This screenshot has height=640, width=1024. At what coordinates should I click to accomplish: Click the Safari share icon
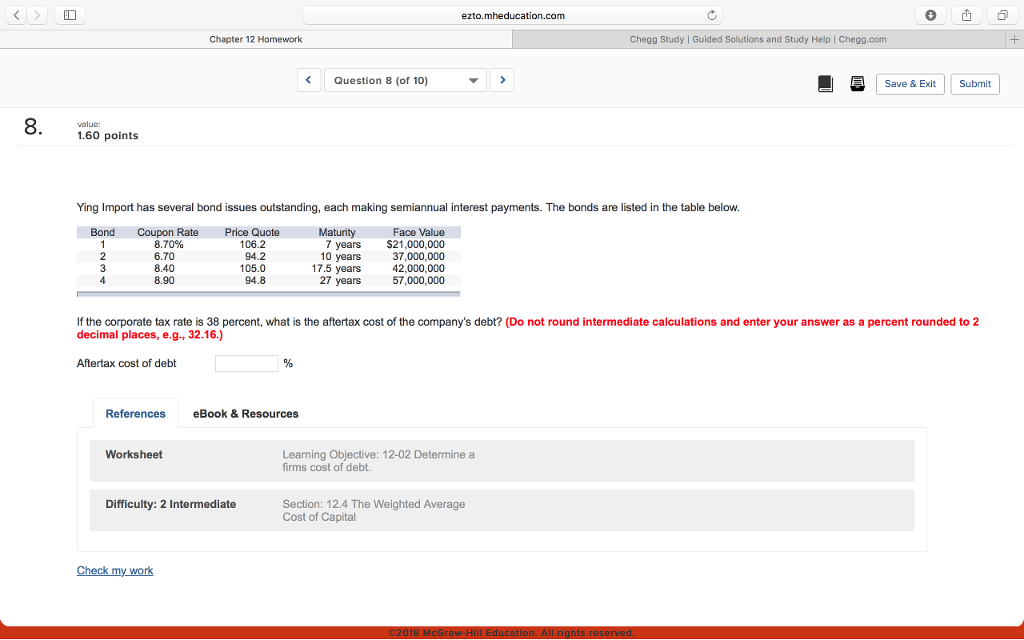pos(967,15)
